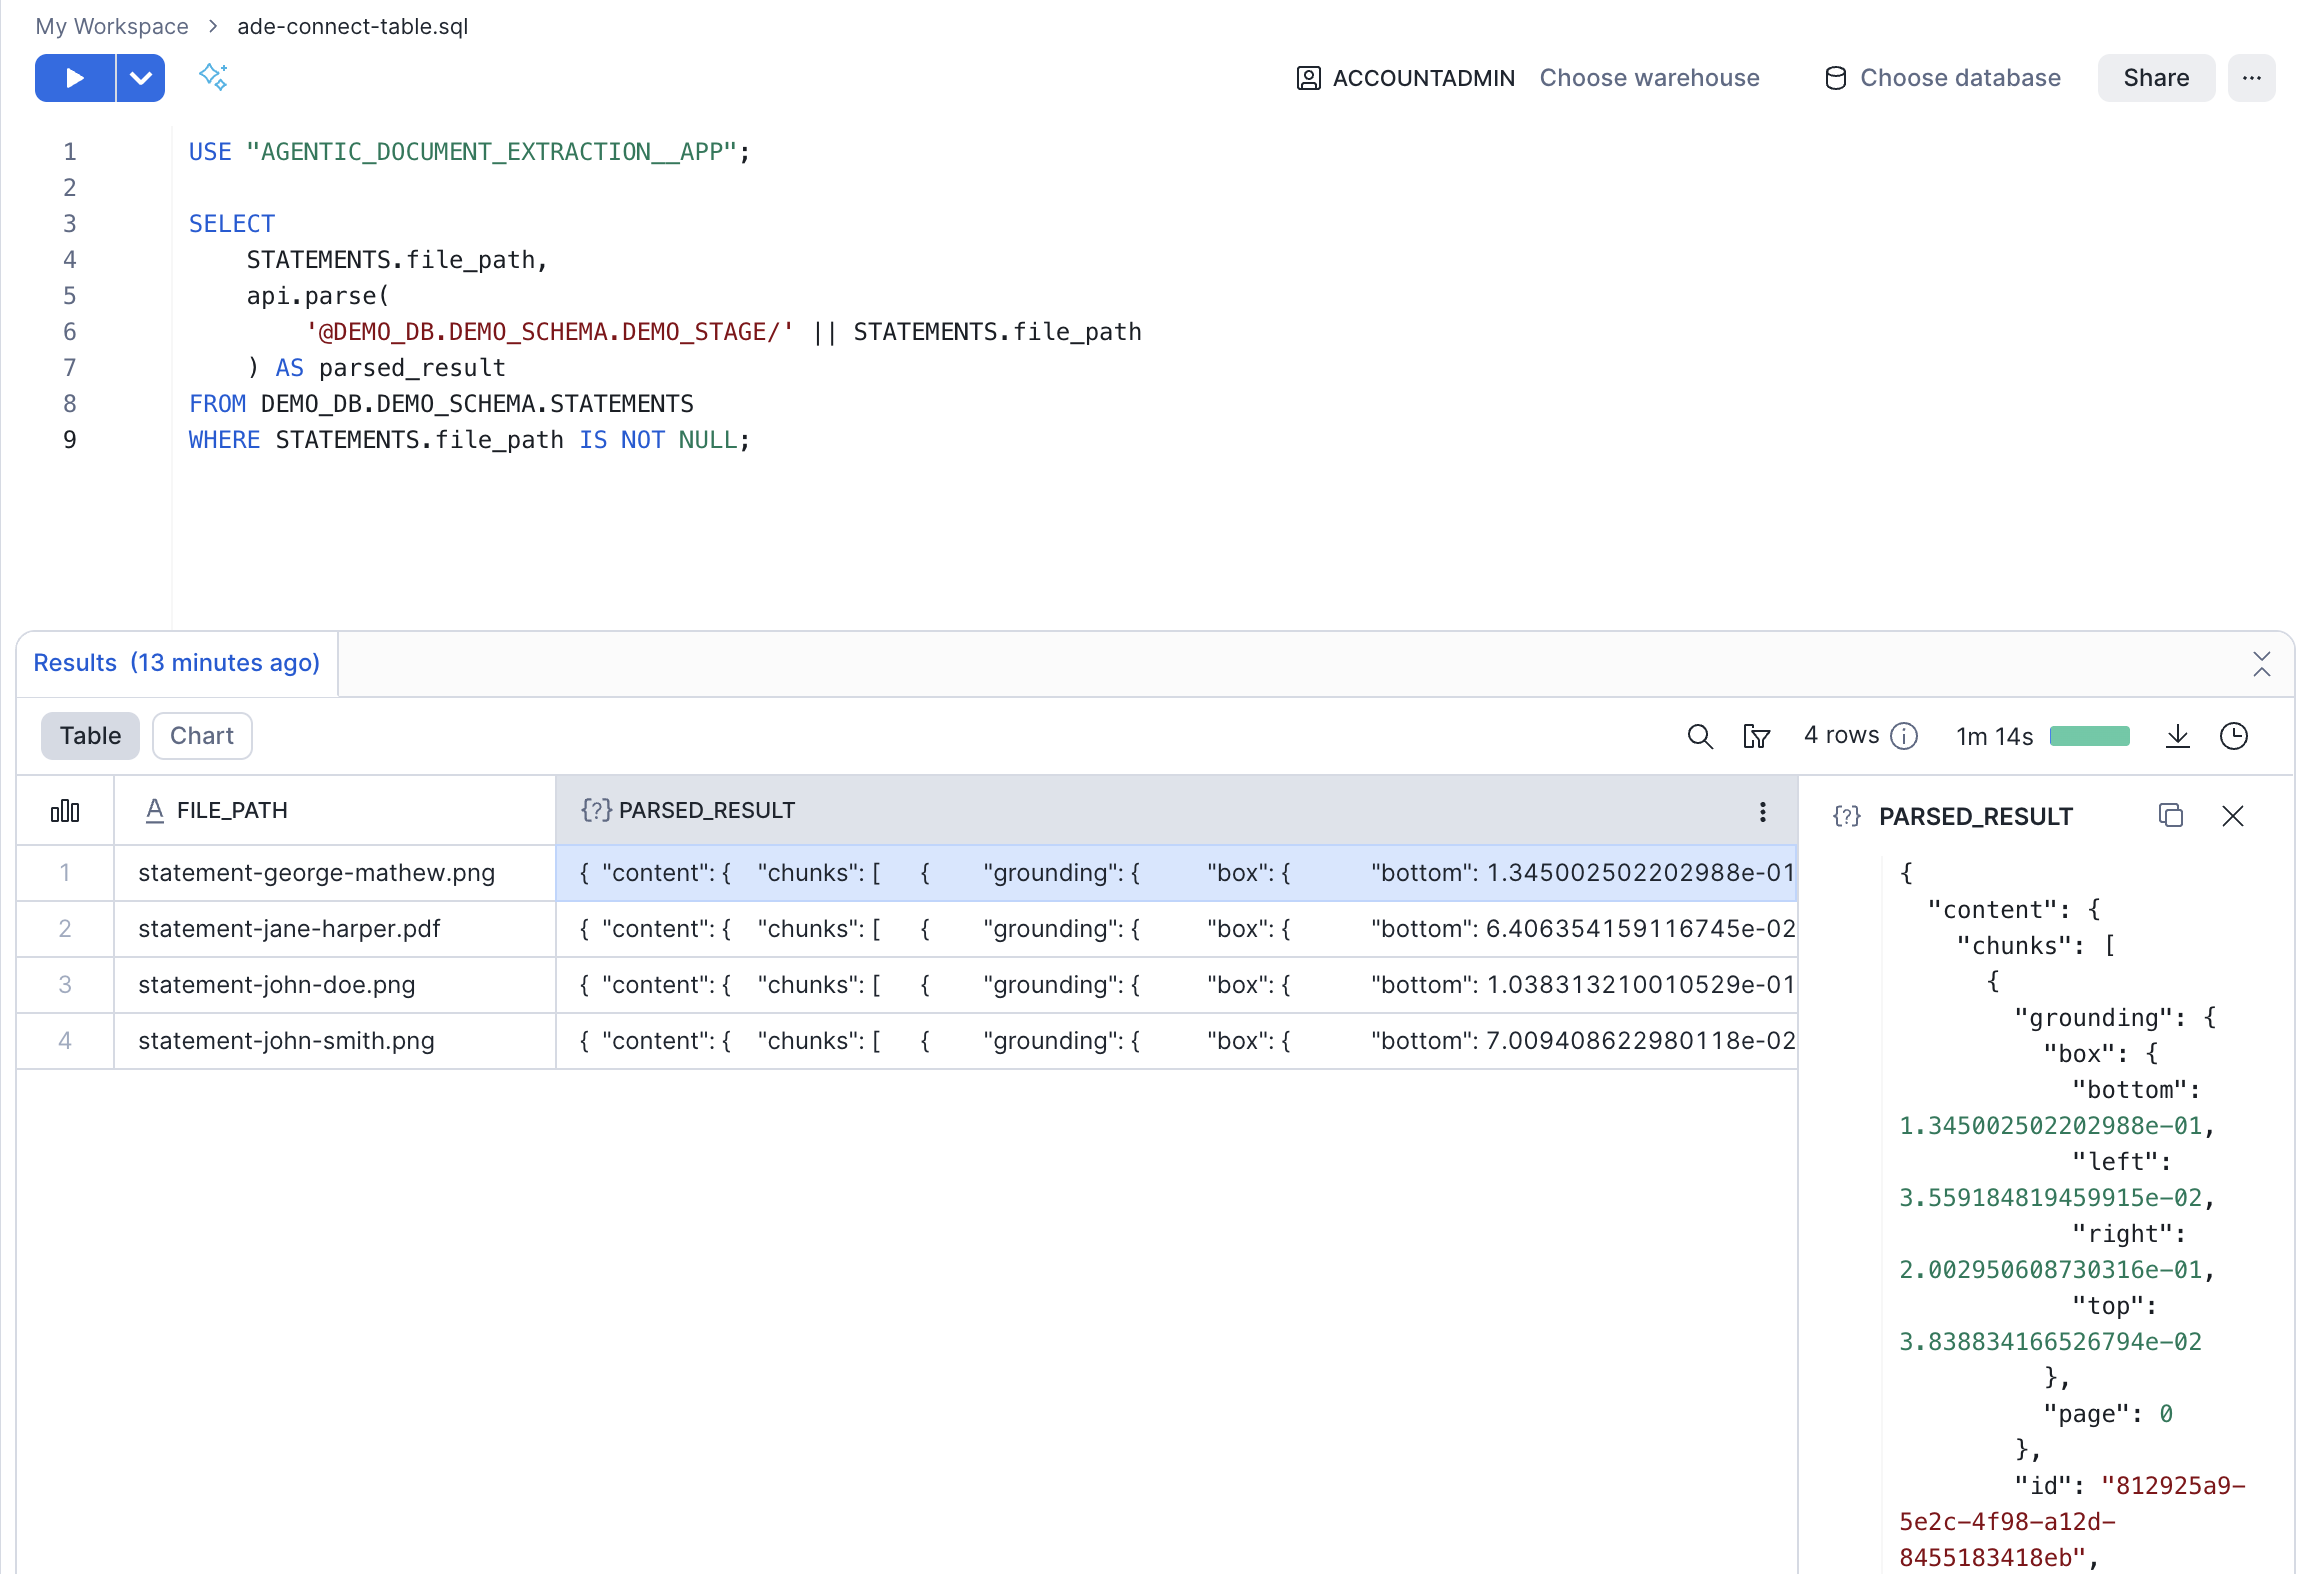This screenshot has height=1574, width=2300.
Task: Open the Choose warehouse selector
Action: point(1649,77)
